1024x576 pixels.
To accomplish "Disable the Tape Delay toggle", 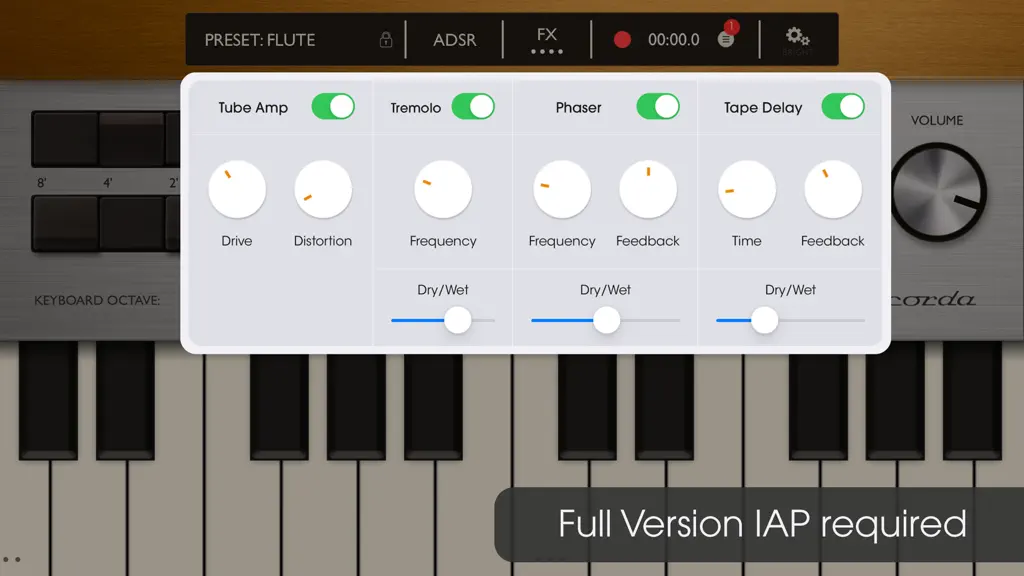I will point(843,106).
